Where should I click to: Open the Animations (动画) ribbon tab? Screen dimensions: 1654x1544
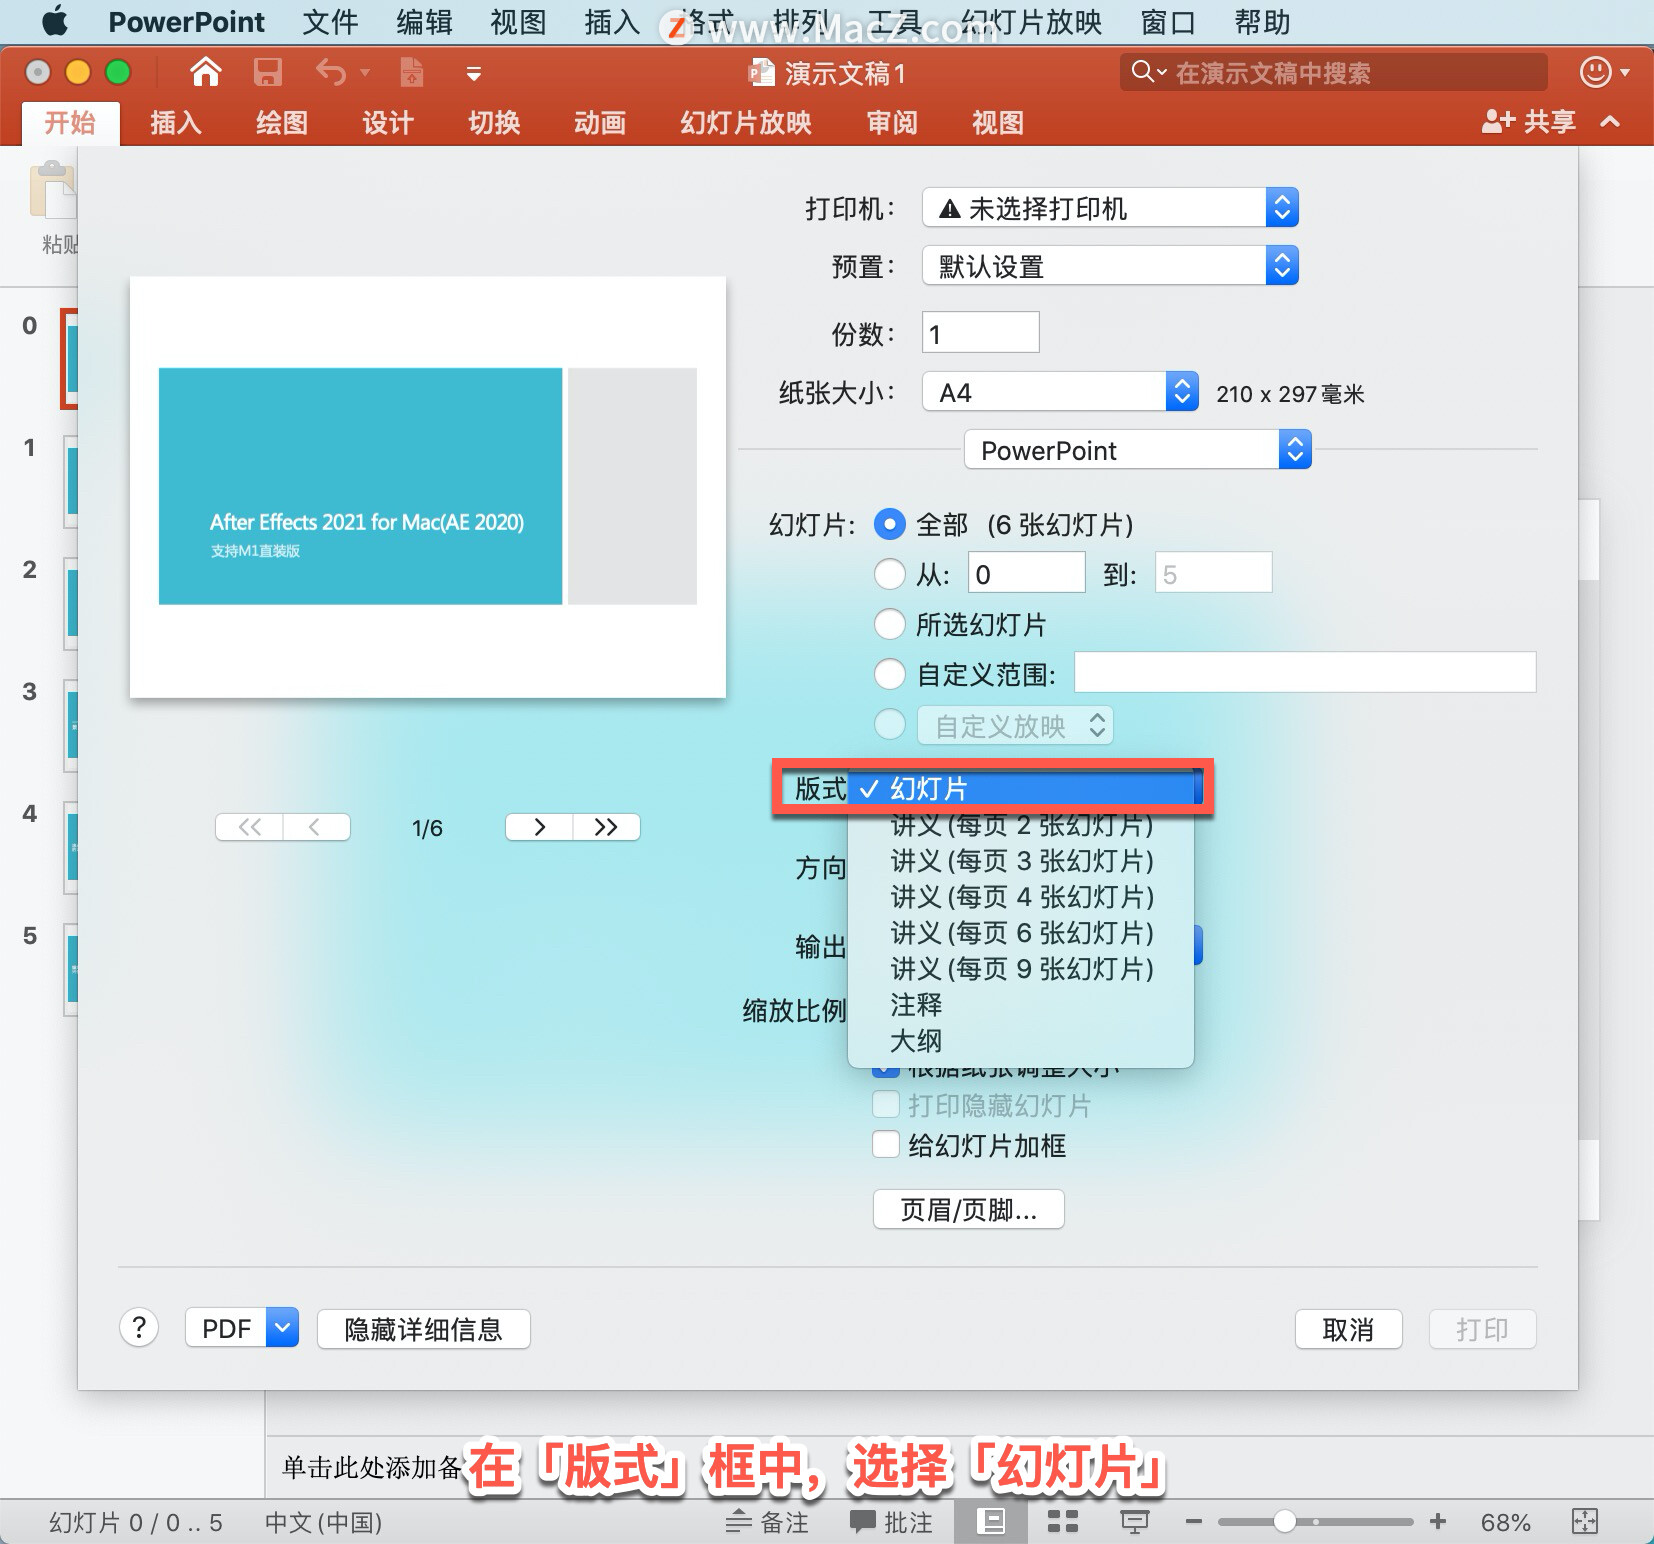[600, 123]
